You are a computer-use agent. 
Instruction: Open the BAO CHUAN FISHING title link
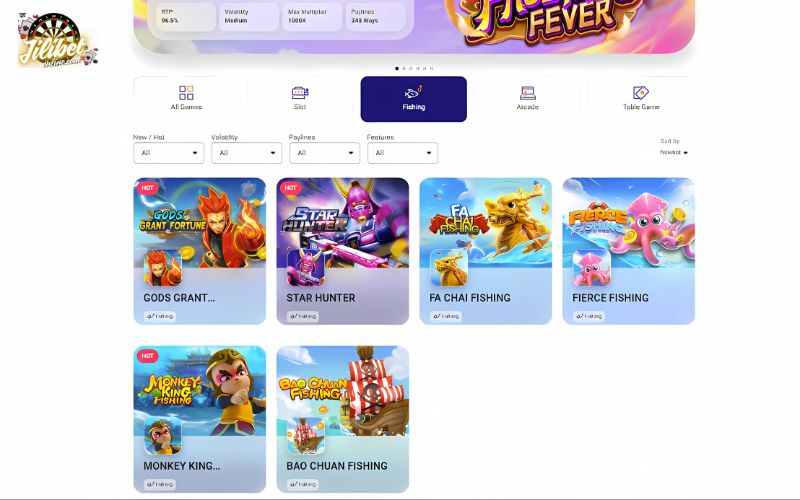(x=337, y=466)
